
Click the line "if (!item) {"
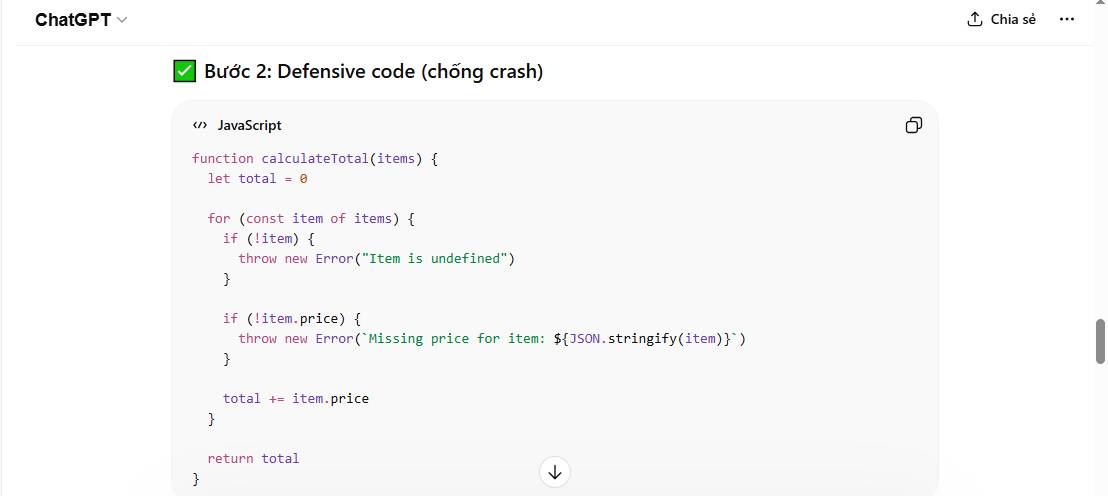click(269, 239)
